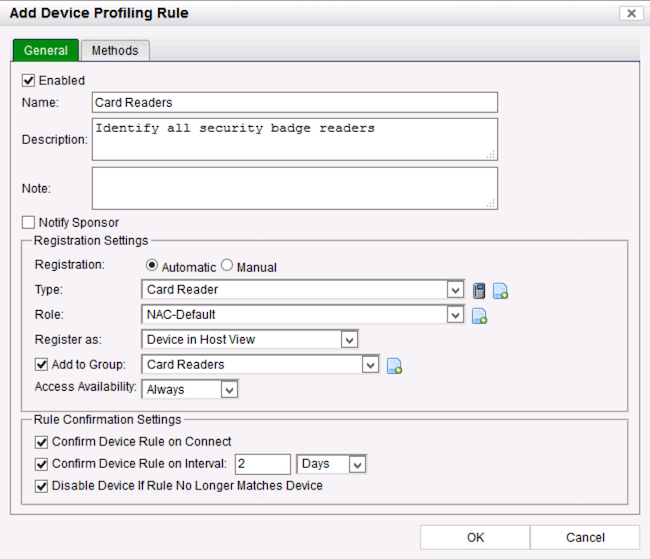
Task: Toggle Confirm Device Rule on Connect
Action: pyautogui.click(x=41, y=442)
